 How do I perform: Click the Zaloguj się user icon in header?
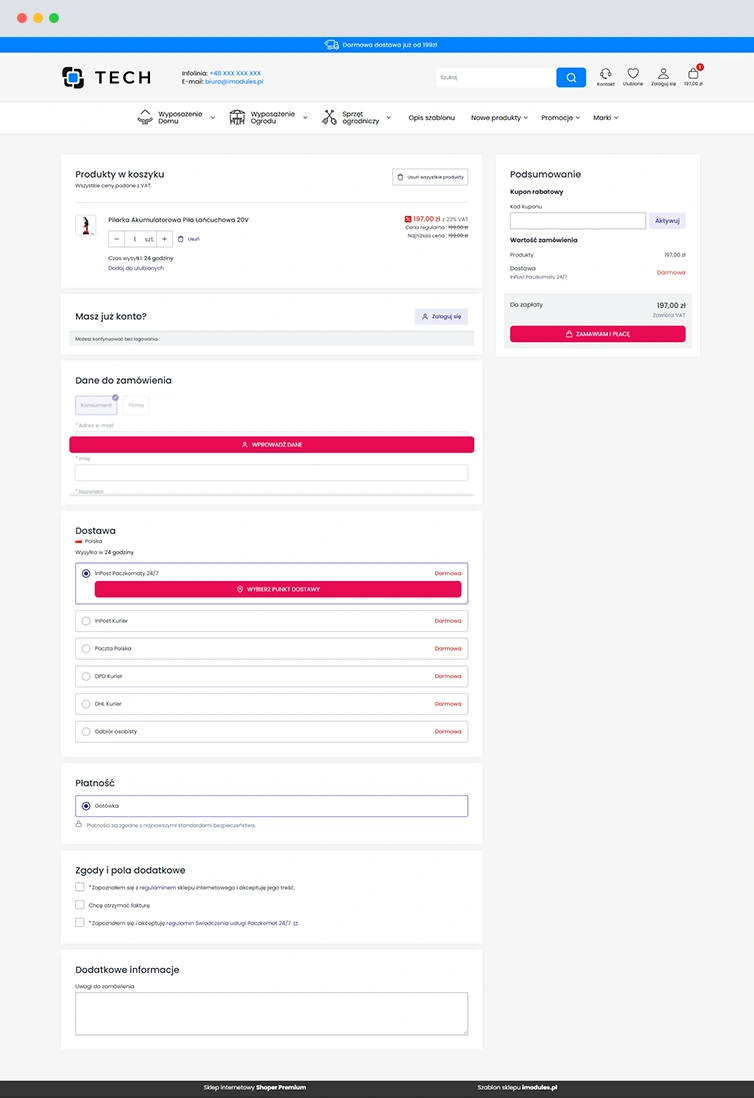tap(663, 74)
